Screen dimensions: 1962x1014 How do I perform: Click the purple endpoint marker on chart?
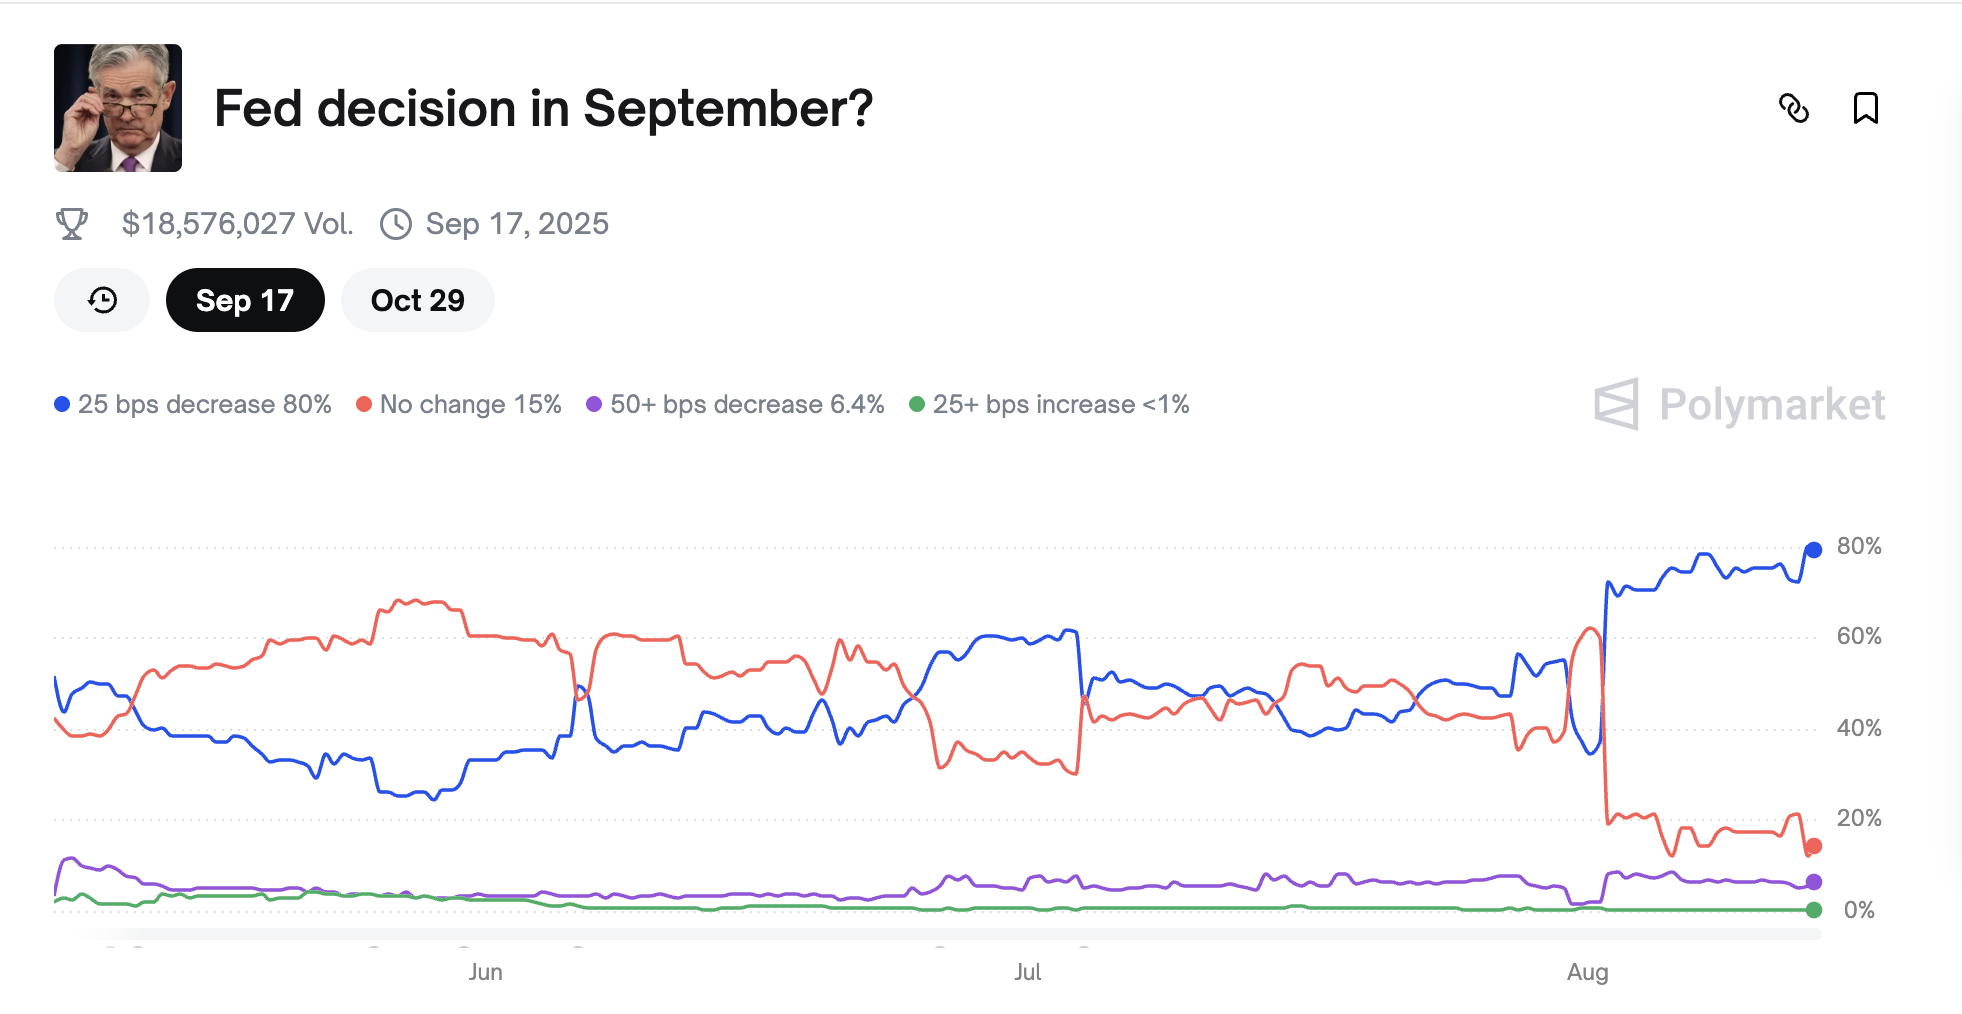pos(1813,882)
